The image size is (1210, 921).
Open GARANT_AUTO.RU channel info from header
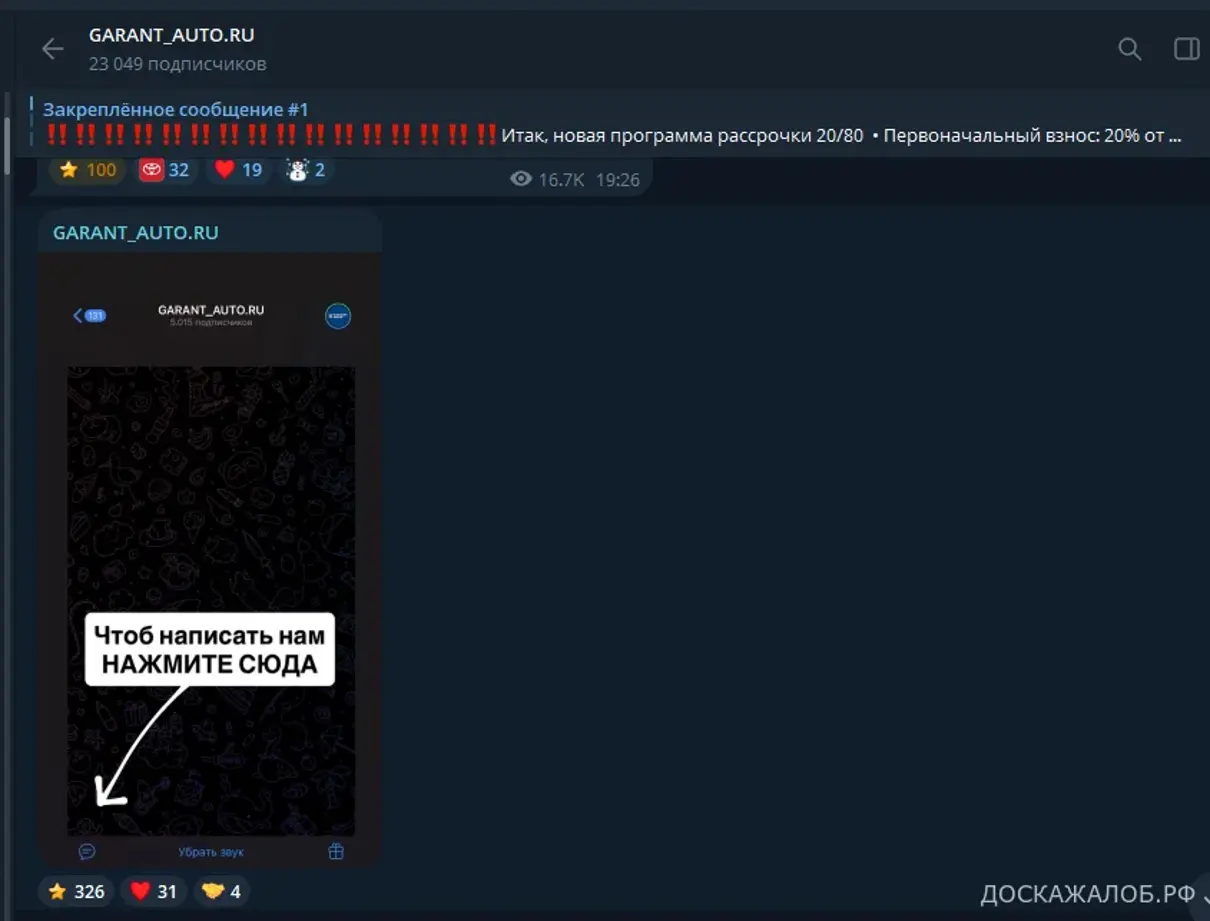coord(172,36)
